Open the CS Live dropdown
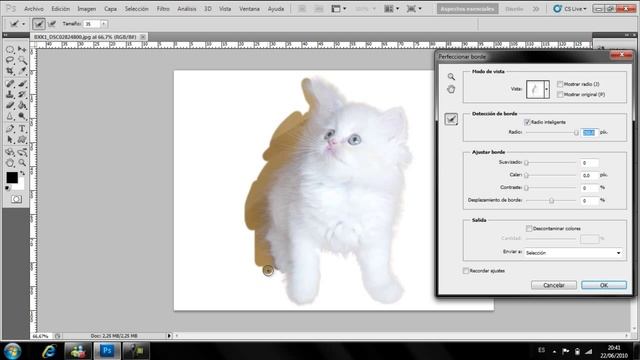This screenshot has width=640, height=360. 570,9
